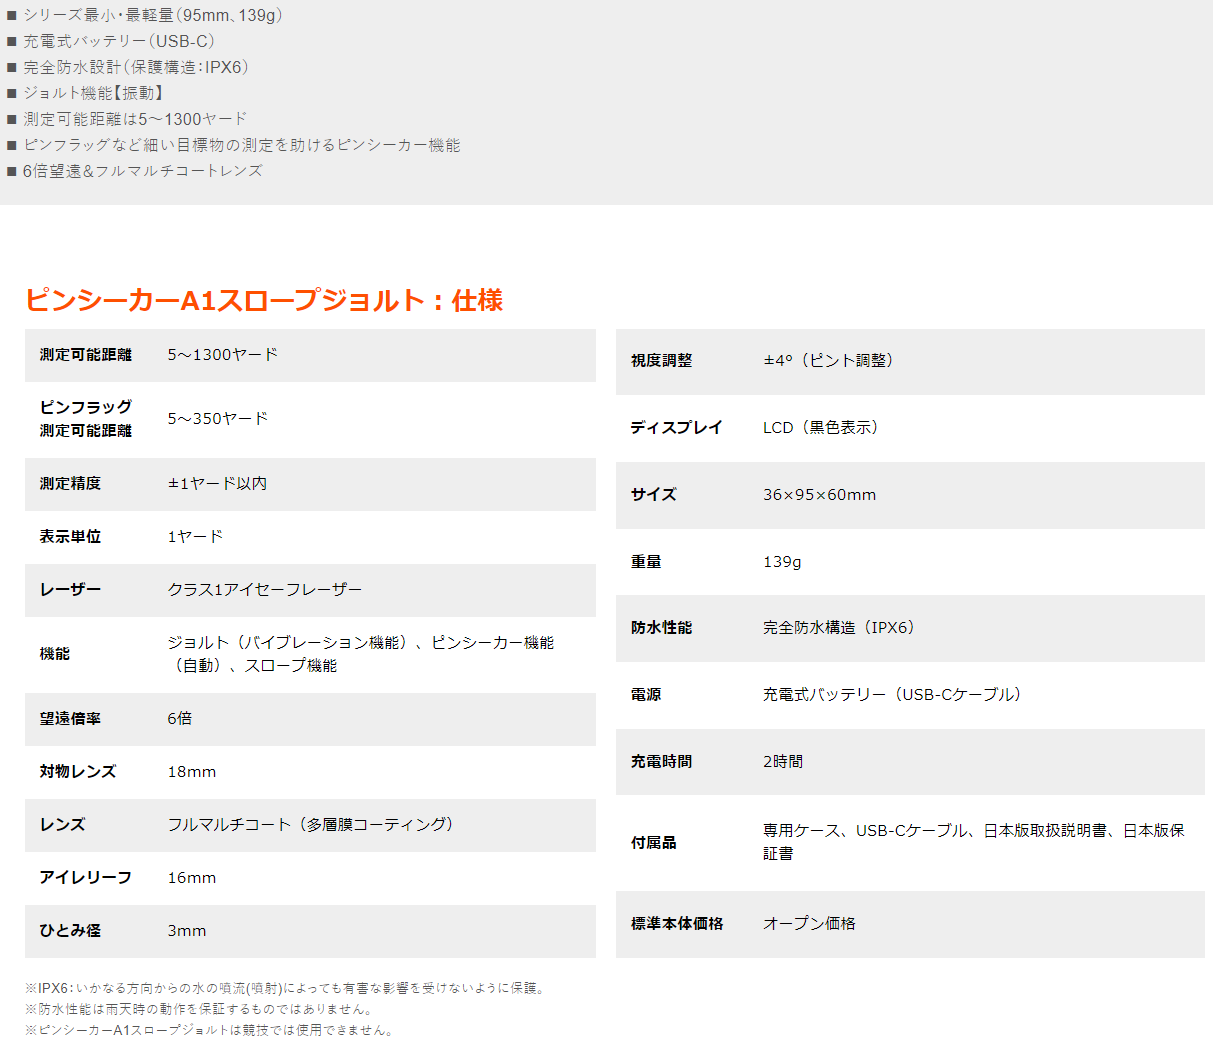Viewport: 1213px width, 1048px height.
Task: Click the レンズ row label
Action: tap(62, 825)
